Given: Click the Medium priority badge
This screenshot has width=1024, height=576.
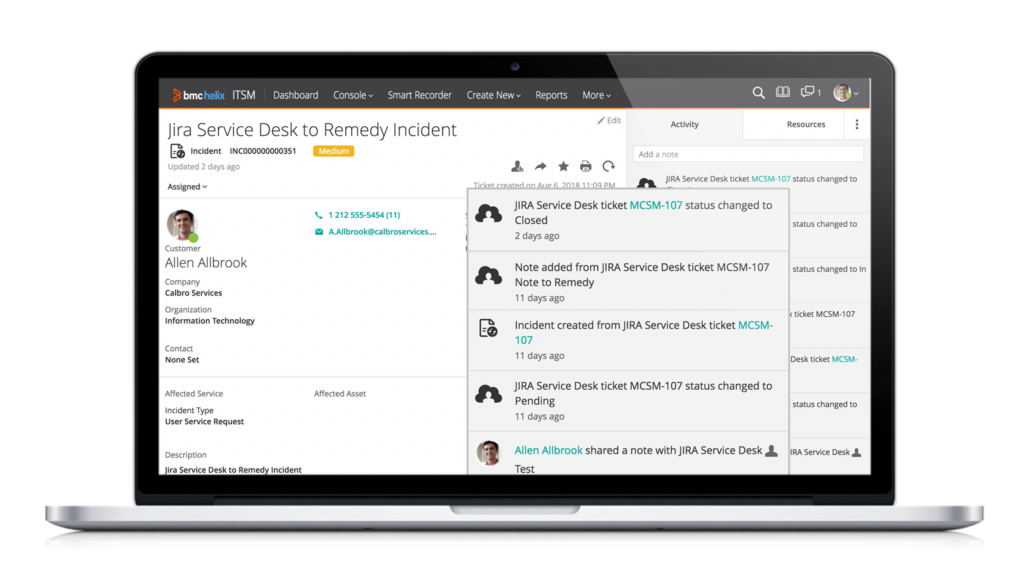Looking at the screenshot, I should 334,151.
